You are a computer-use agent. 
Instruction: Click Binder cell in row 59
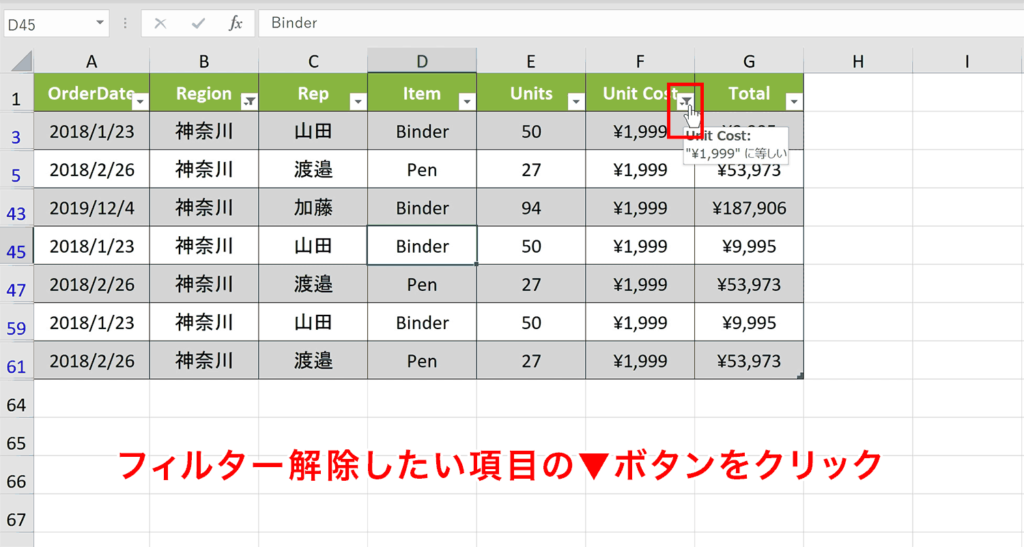(x=422, y=322)
